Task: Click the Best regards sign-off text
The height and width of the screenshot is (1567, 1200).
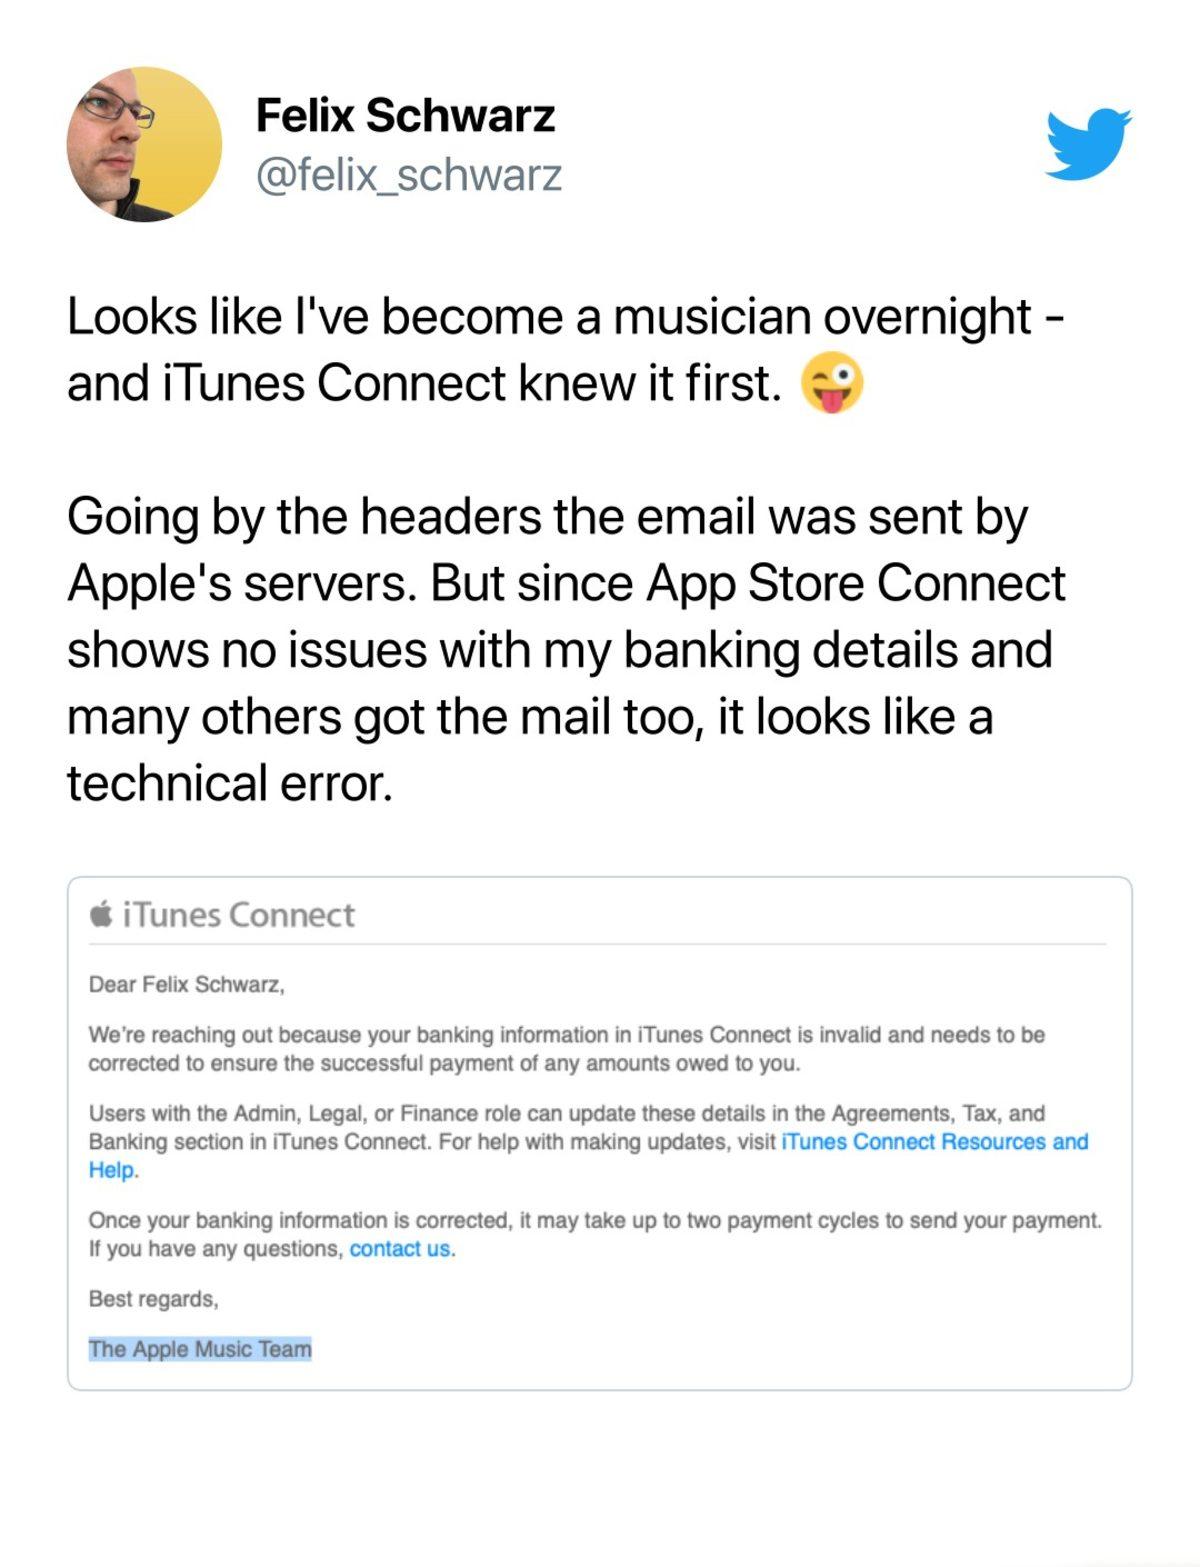Action: (x=154, y=1301)
